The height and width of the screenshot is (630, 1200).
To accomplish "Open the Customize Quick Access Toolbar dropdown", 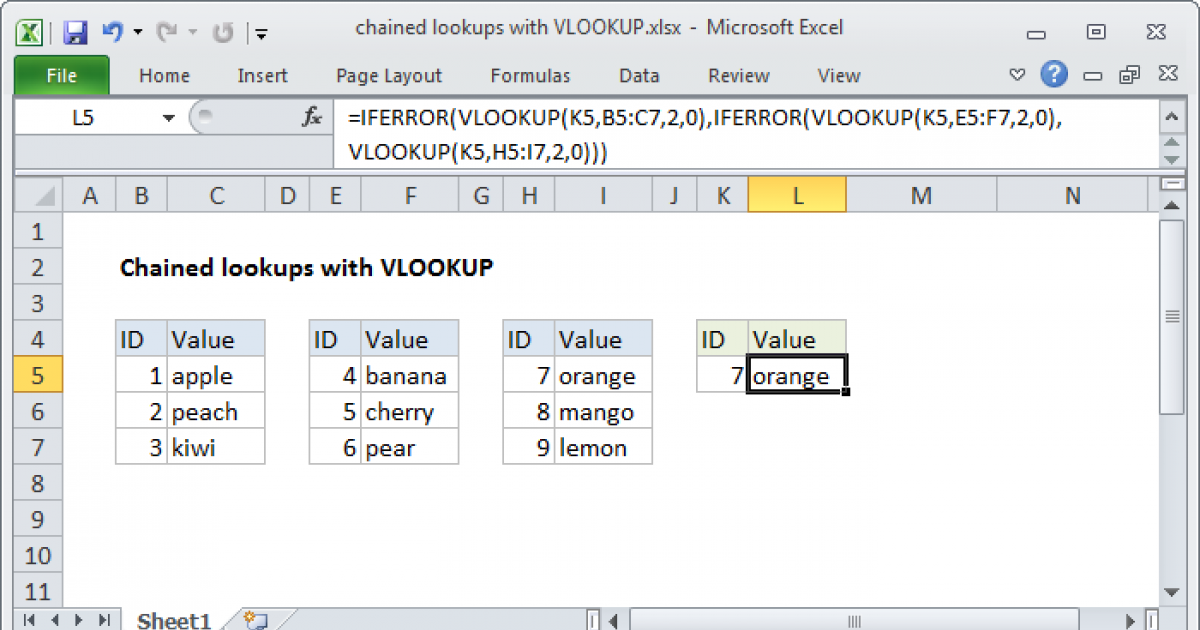I will (x=261, y=33).
